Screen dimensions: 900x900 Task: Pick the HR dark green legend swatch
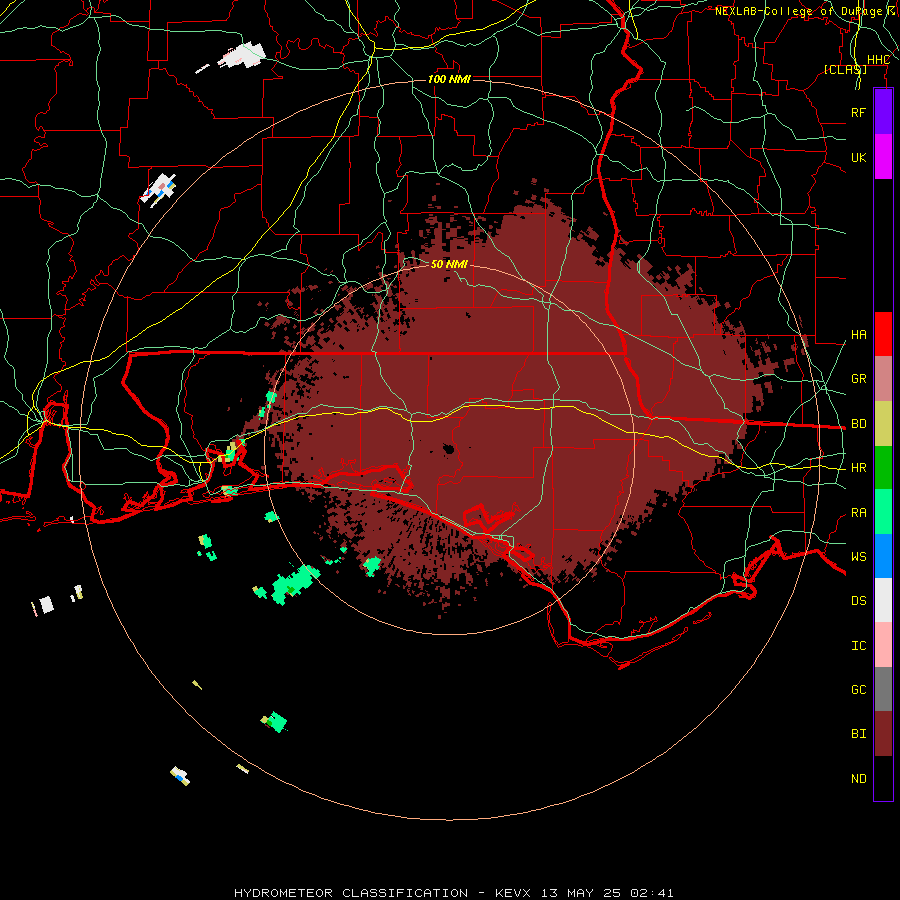point(883,468)
